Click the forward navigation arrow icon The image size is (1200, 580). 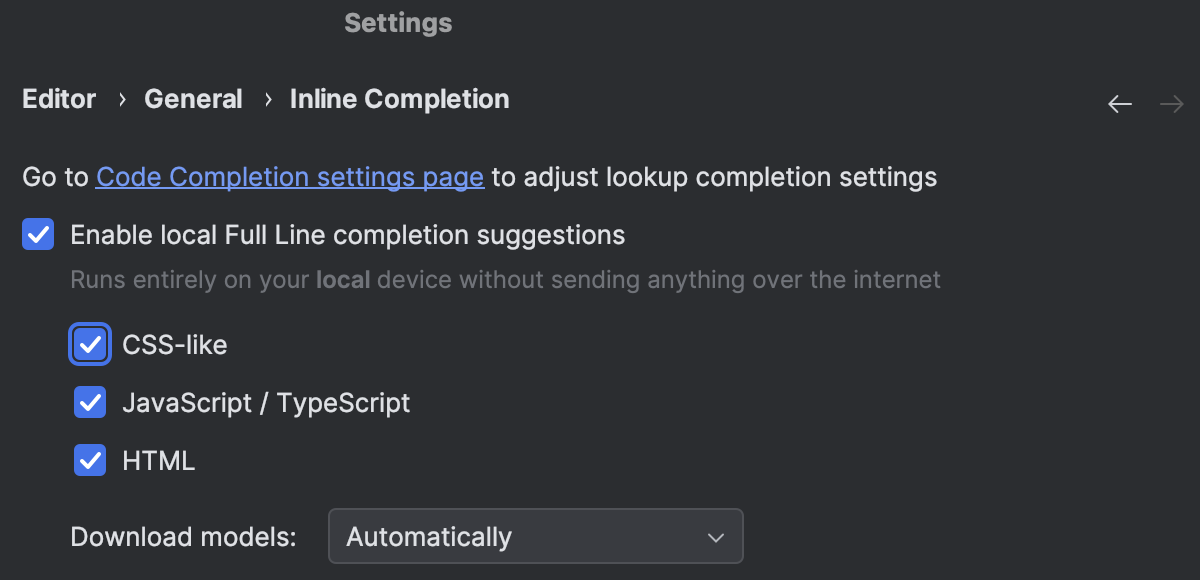pyautogui.click(x=1172, y=103)
